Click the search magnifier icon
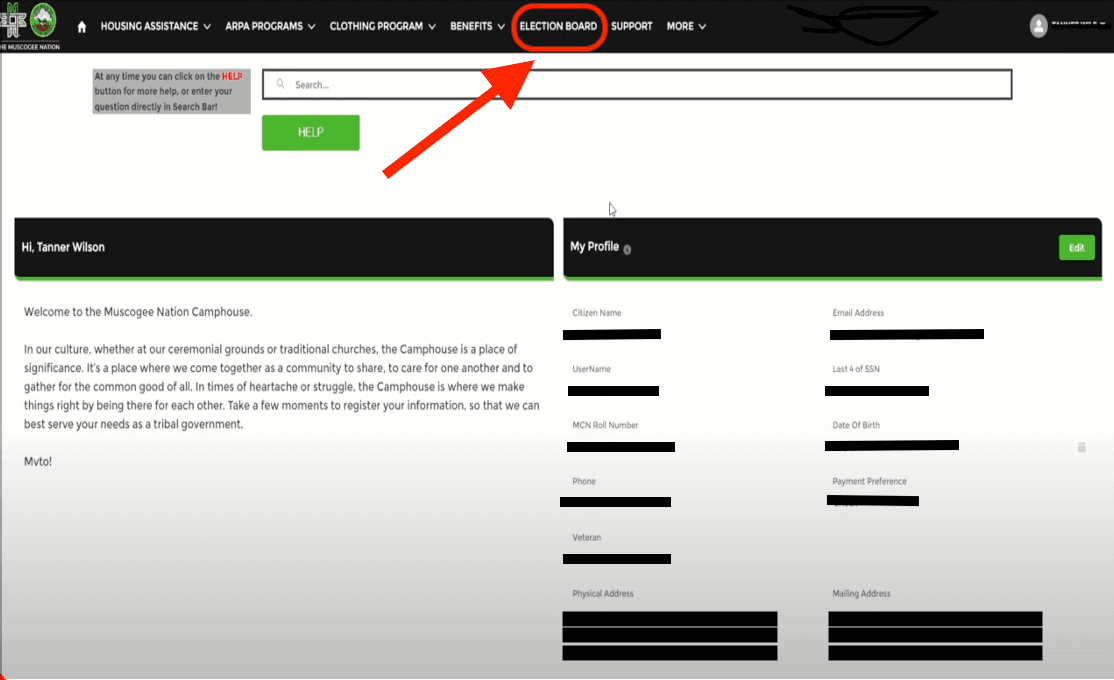This screenshot has height=680, width=1114. 281,84
